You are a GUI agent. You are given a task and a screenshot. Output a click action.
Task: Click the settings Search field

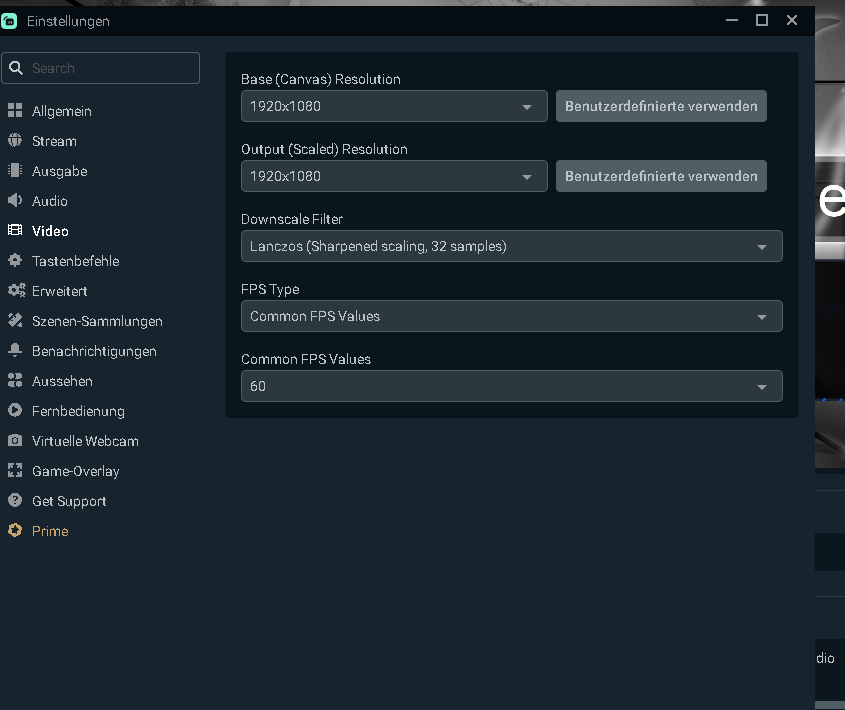[x=110, y=68]
